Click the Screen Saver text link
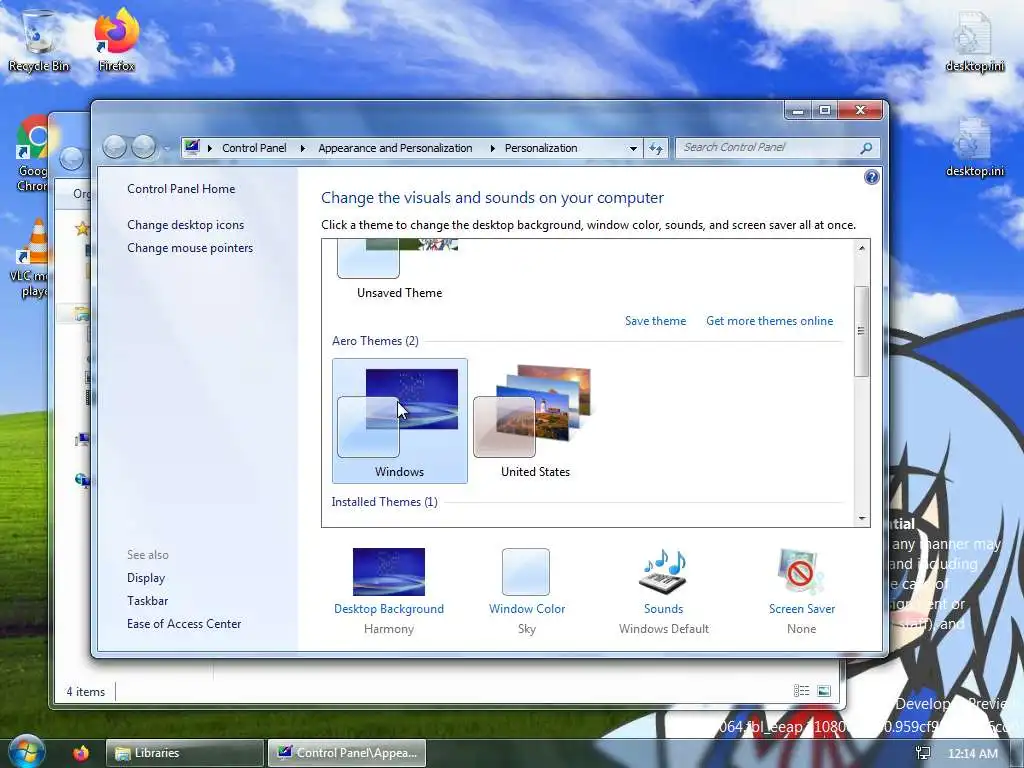 click(x=801, y=609)
